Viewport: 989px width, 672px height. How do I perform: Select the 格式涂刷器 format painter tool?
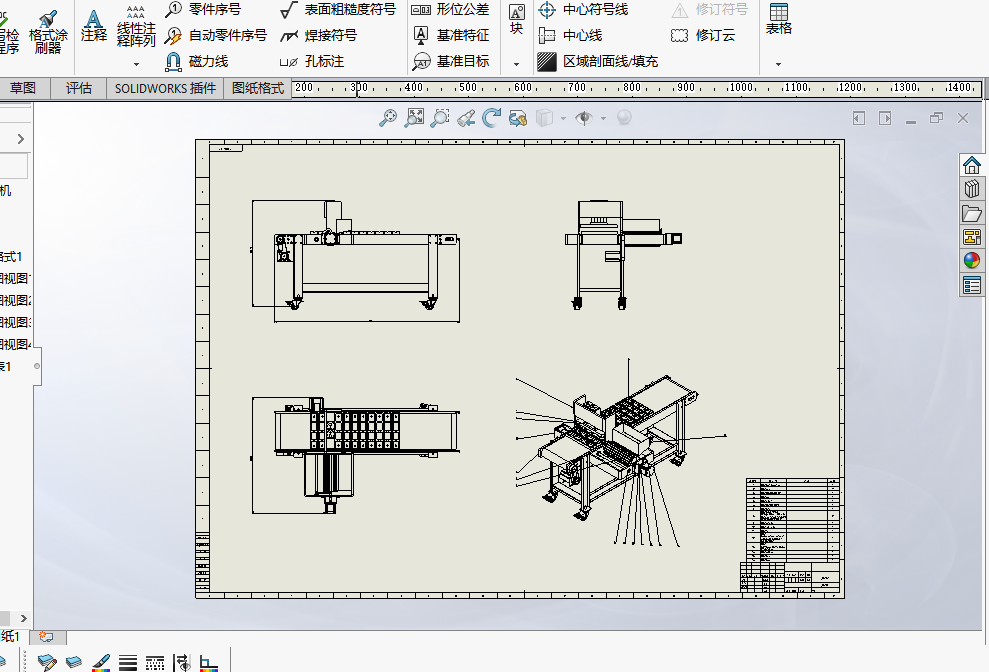point(48,32)
